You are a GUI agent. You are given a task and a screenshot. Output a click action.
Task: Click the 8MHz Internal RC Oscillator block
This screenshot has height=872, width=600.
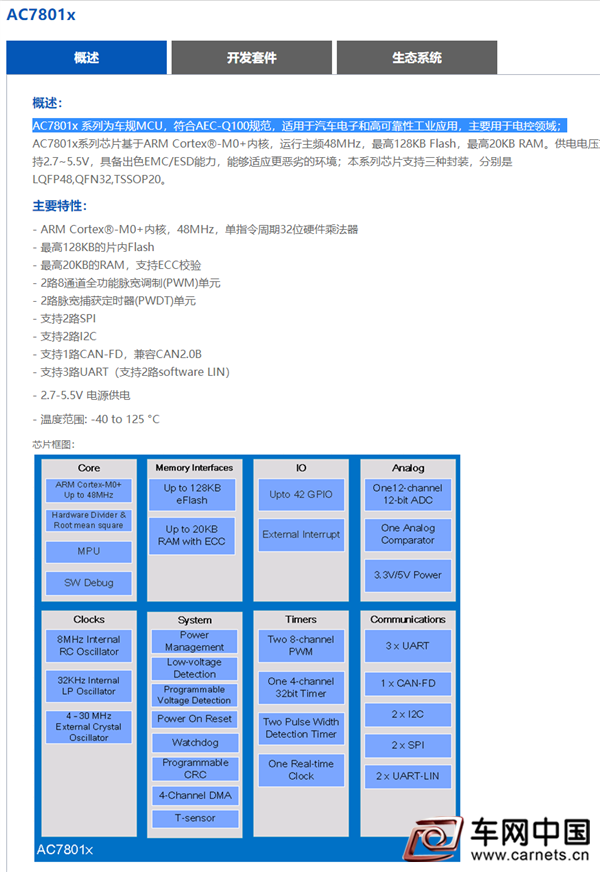coord(88,646)
